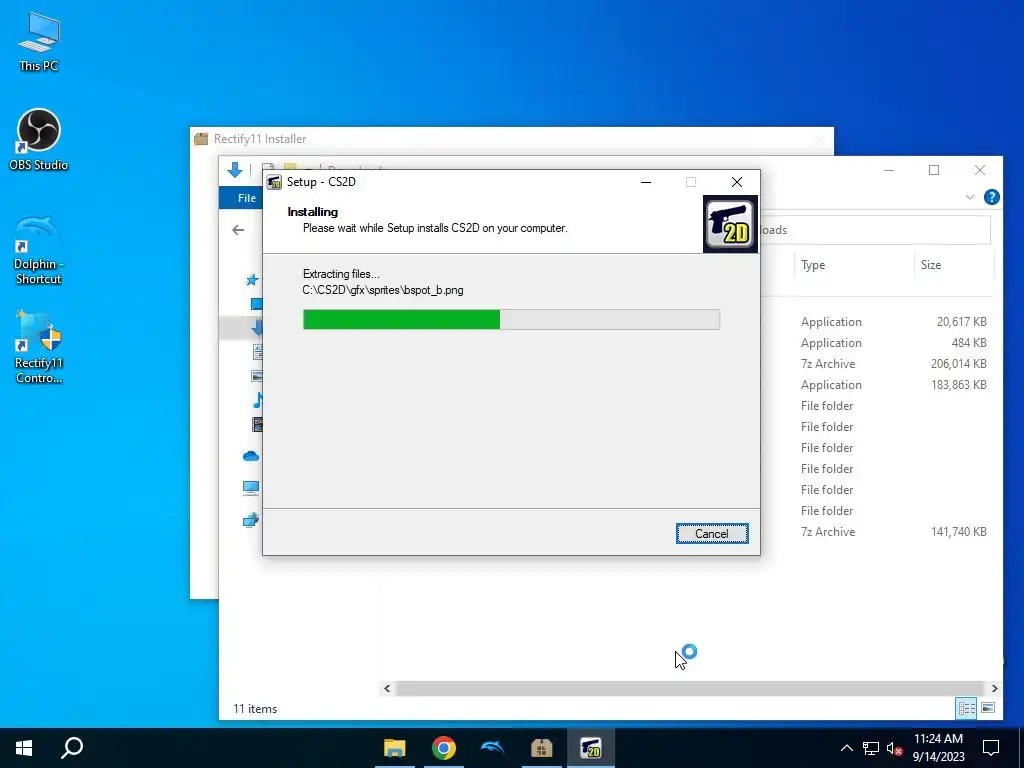Open network status tray icon
1024x768 pixels.
871,748
